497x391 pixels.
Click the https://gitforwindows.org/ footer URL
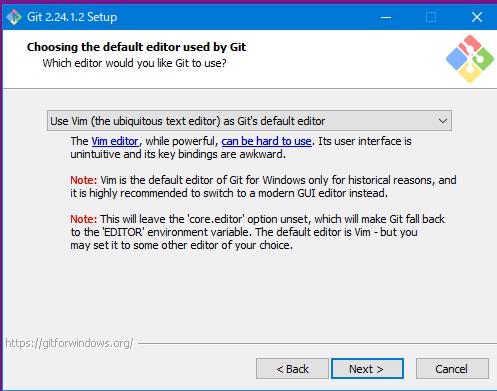point(69,343)
